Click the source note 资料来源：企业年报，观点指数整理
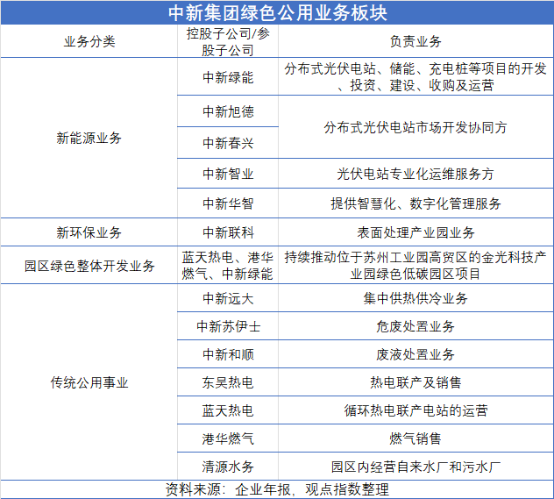554x499 pixels. (277, 489)
